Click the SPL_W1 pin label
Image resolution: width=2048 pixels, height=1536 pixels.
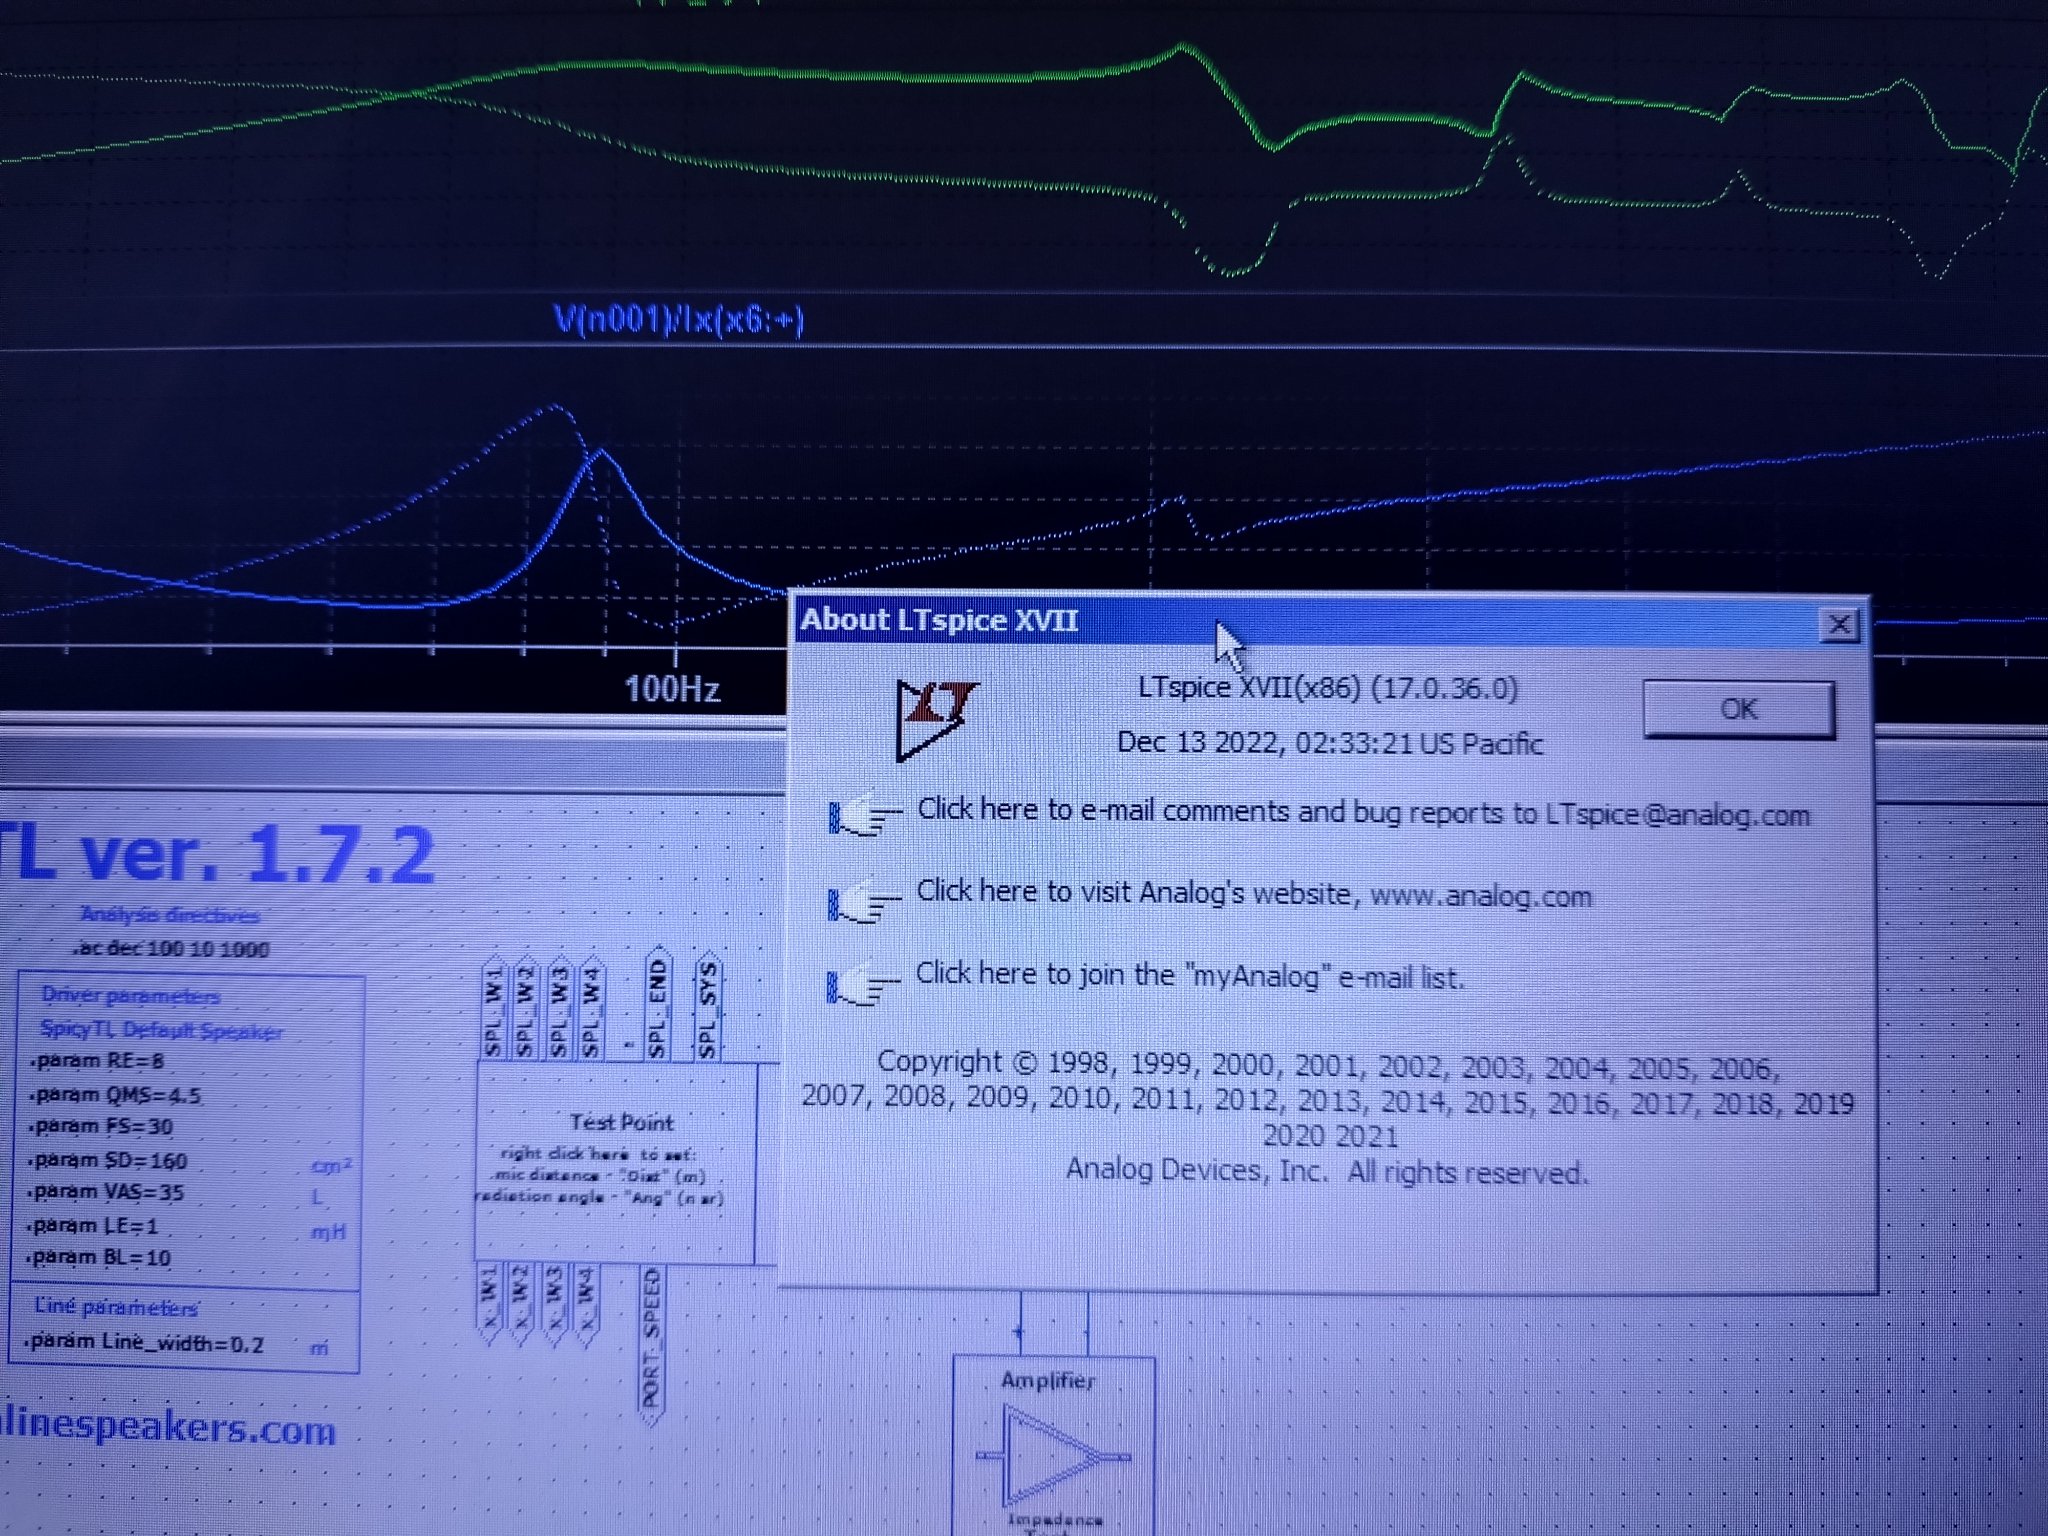tap(493, 1008)
